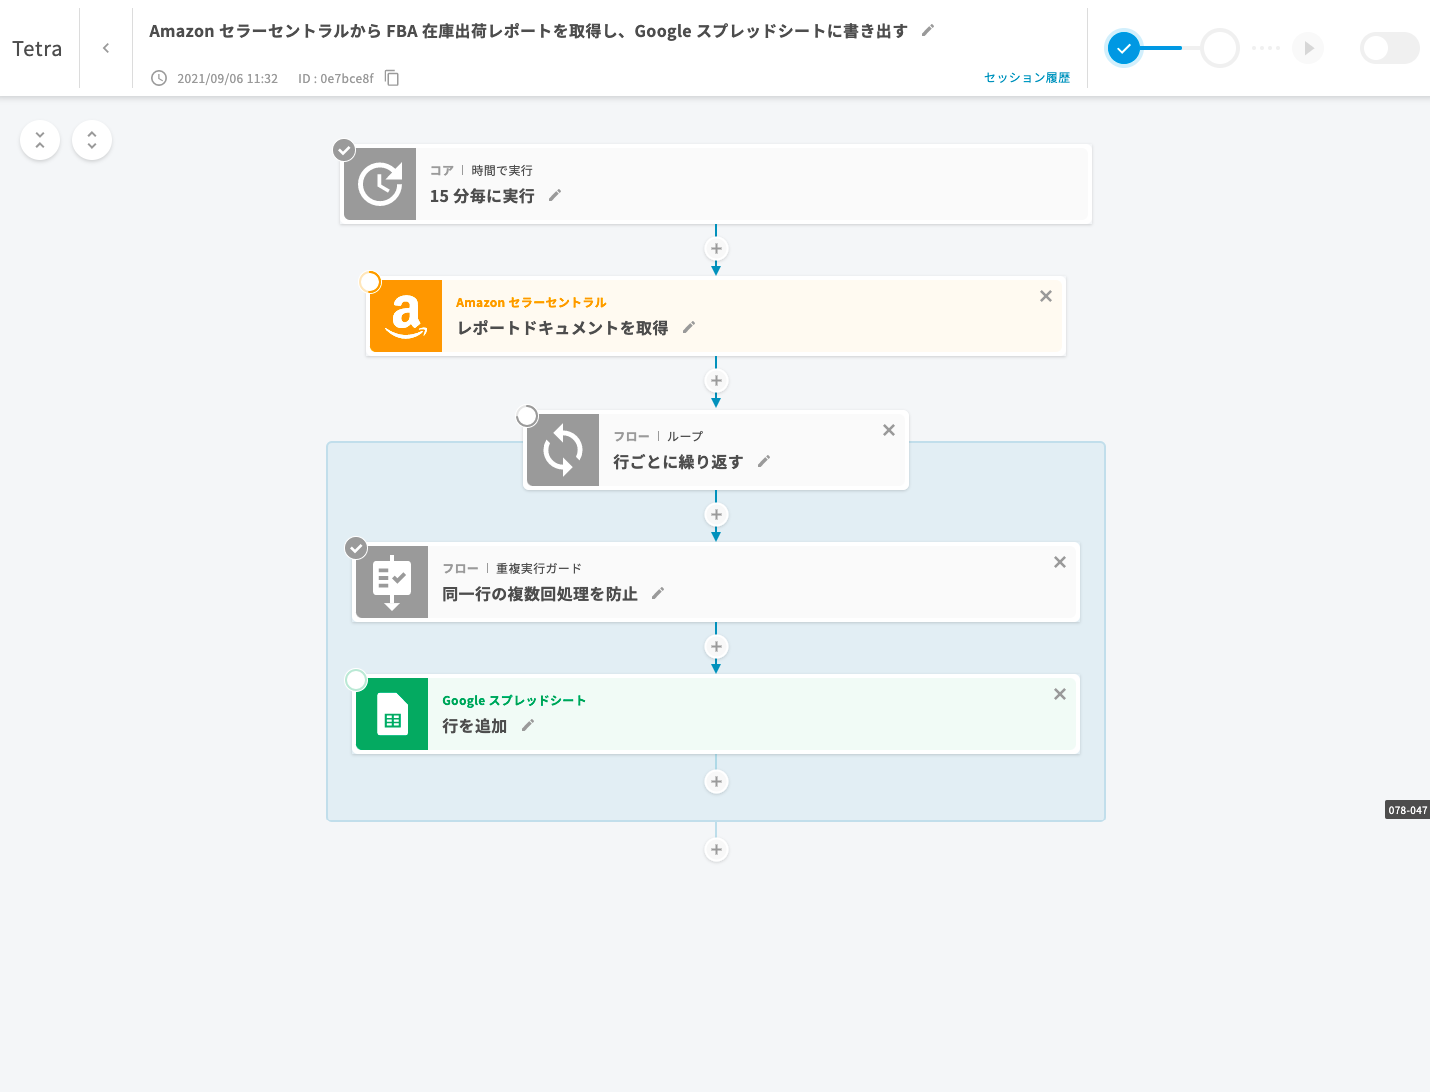Click status circle on loop step

pos(527,416)
